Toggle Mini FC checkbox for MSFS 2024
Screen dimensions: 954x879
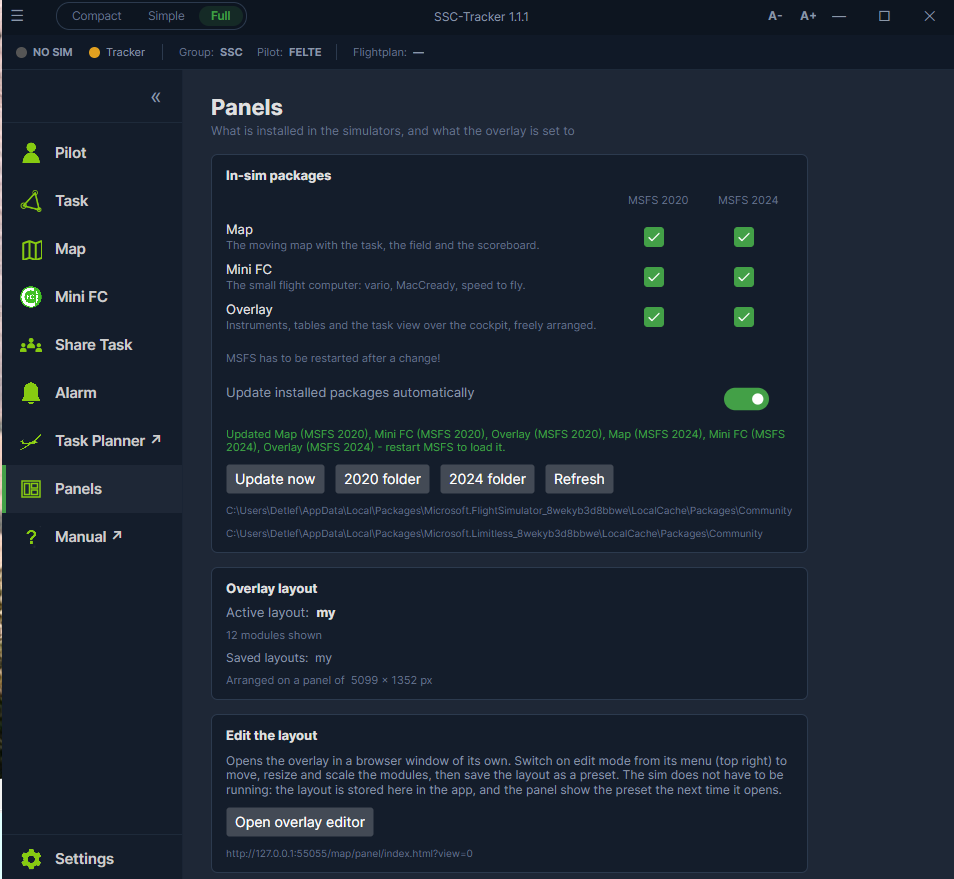[x=743, y=277]
